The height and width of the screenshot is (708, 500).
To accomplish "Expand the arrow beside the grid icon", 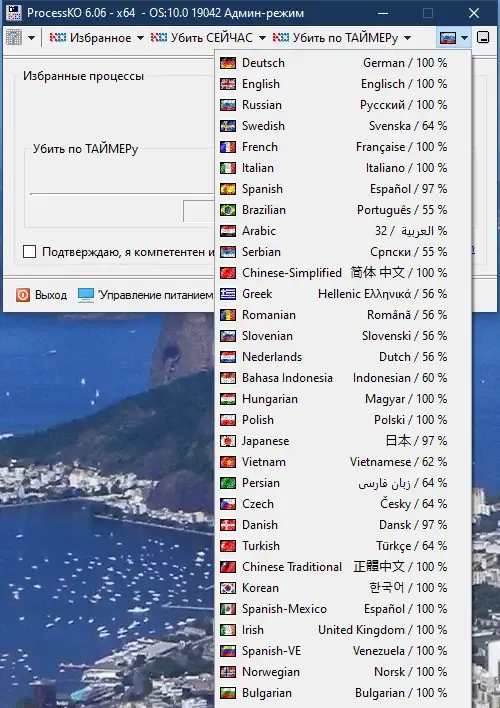I will point(31,38).
